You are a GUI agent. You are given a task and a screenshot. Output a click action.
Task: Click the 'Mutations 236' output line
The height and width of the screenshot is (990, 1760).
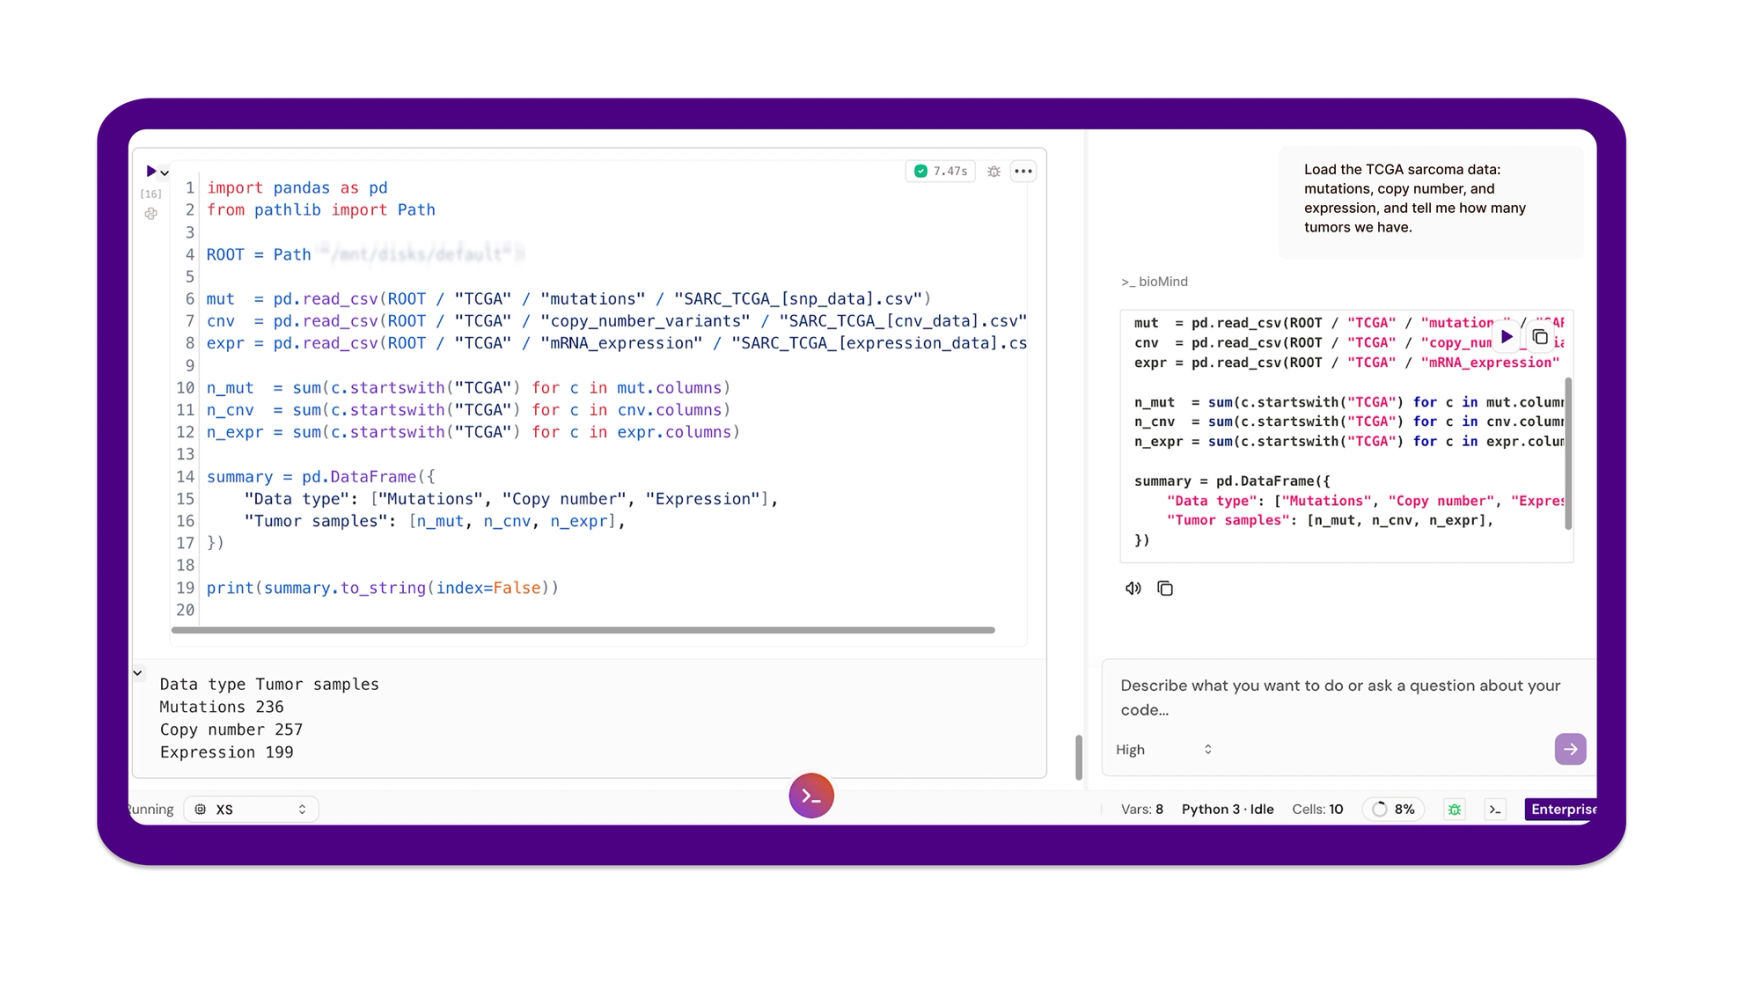click(x=222, y=707)
